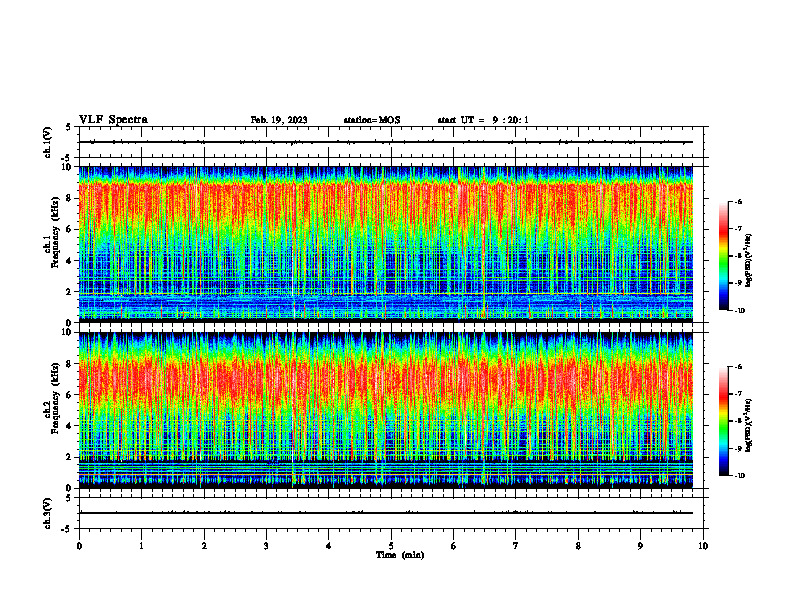Click time axis tick label "3"

tap(266, 546)
